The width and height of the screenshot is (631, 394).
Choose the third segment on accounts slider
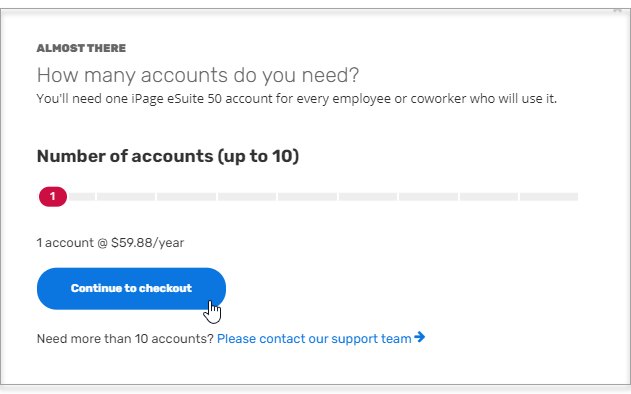[126, 197]
